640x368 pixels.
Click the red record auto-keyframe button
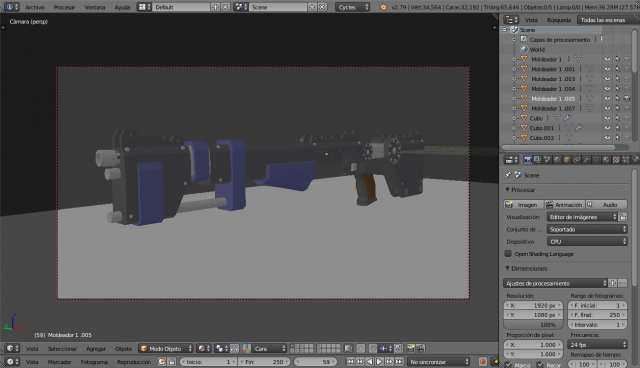[x=483, y=361]
